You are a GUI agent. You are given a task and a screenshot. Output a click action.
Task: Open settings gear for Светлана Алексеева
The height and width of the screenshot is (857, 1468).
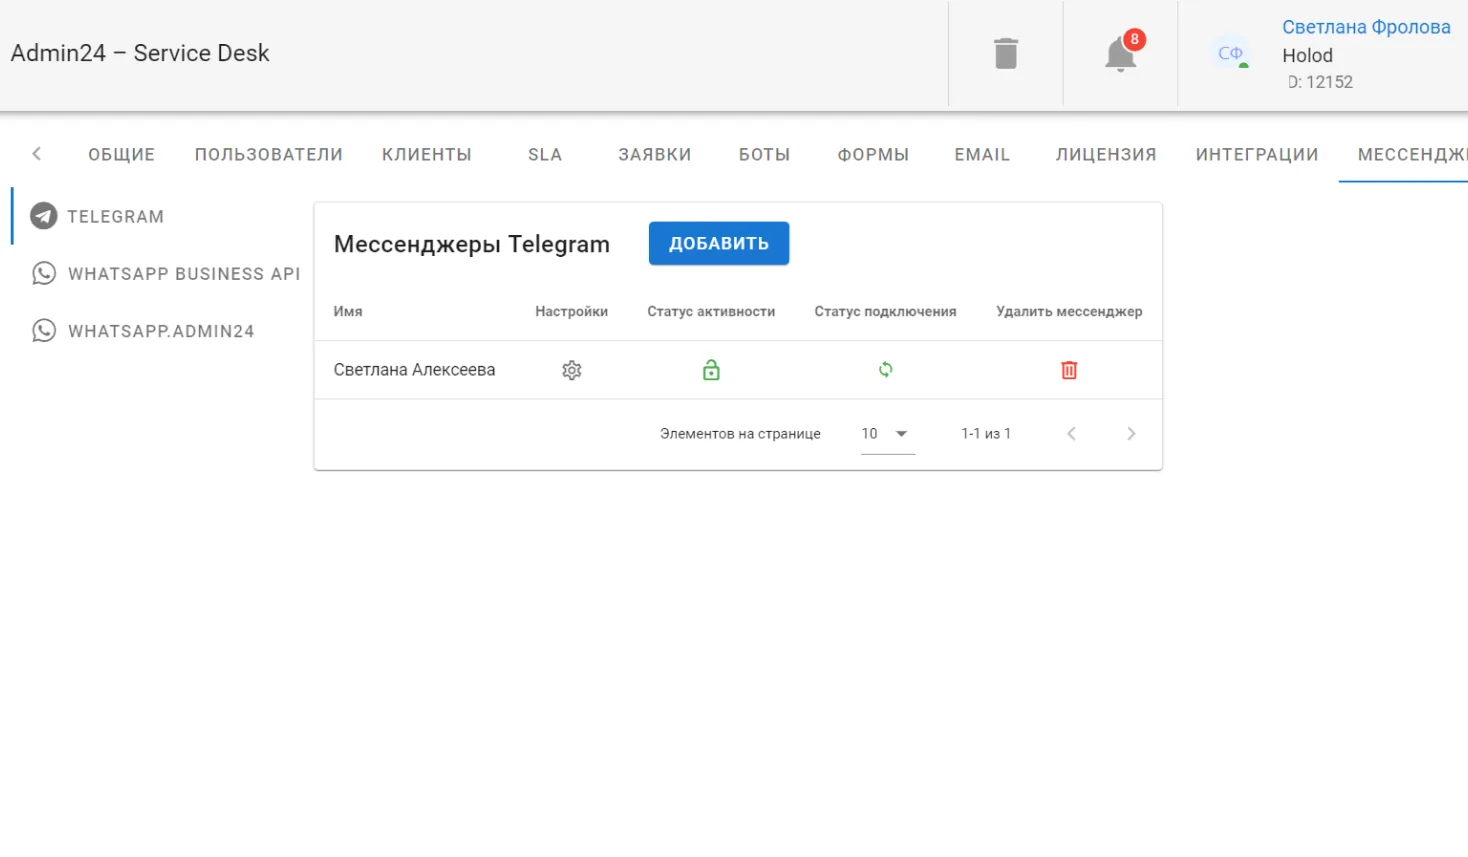[572, 370]
